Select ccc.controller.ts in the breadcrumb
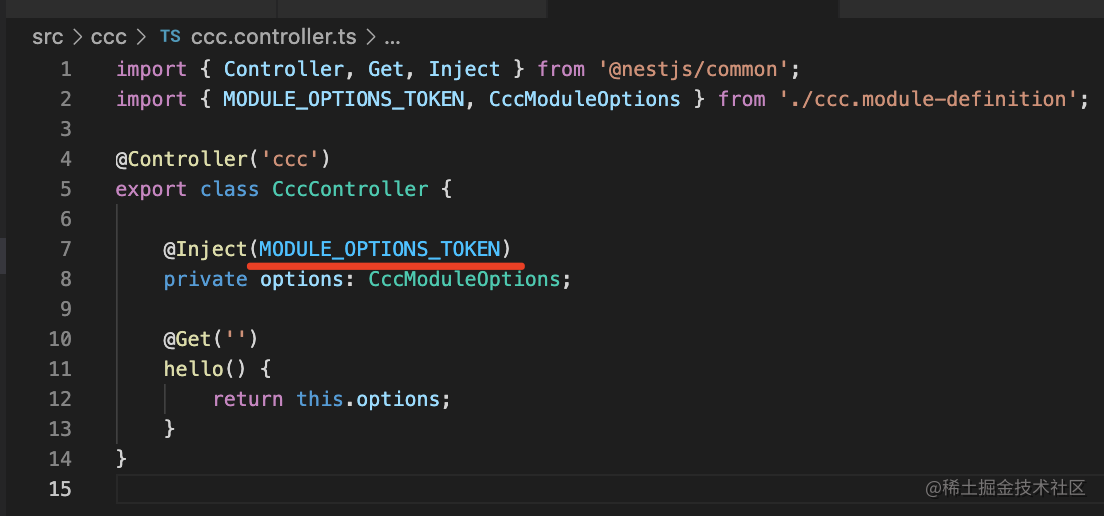Screen dimensions: 1104x516 click(x=274, y=38)
